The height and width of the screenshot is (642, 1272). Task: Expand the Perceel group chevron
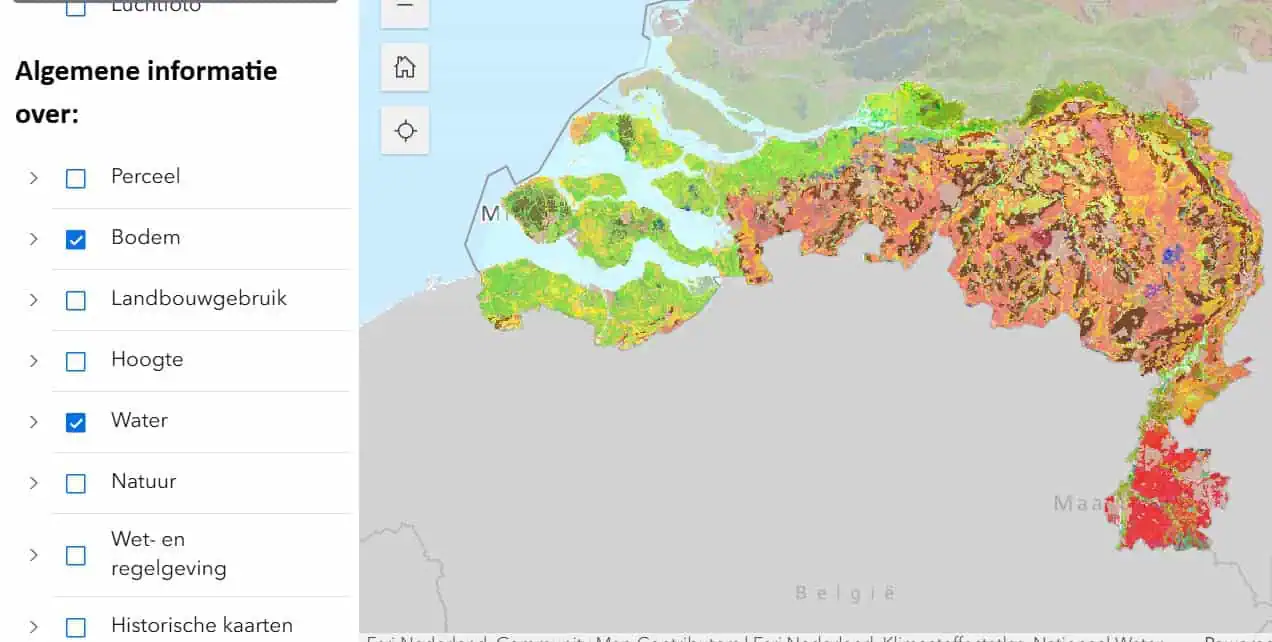point(34,178)
